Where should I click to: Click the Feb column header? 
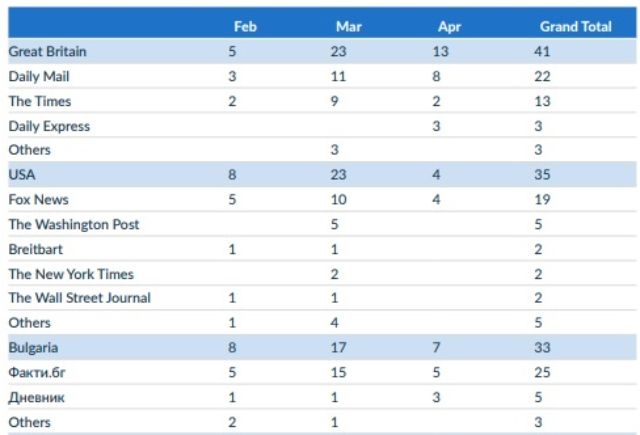pyautogui.click(x=245, y=27)
